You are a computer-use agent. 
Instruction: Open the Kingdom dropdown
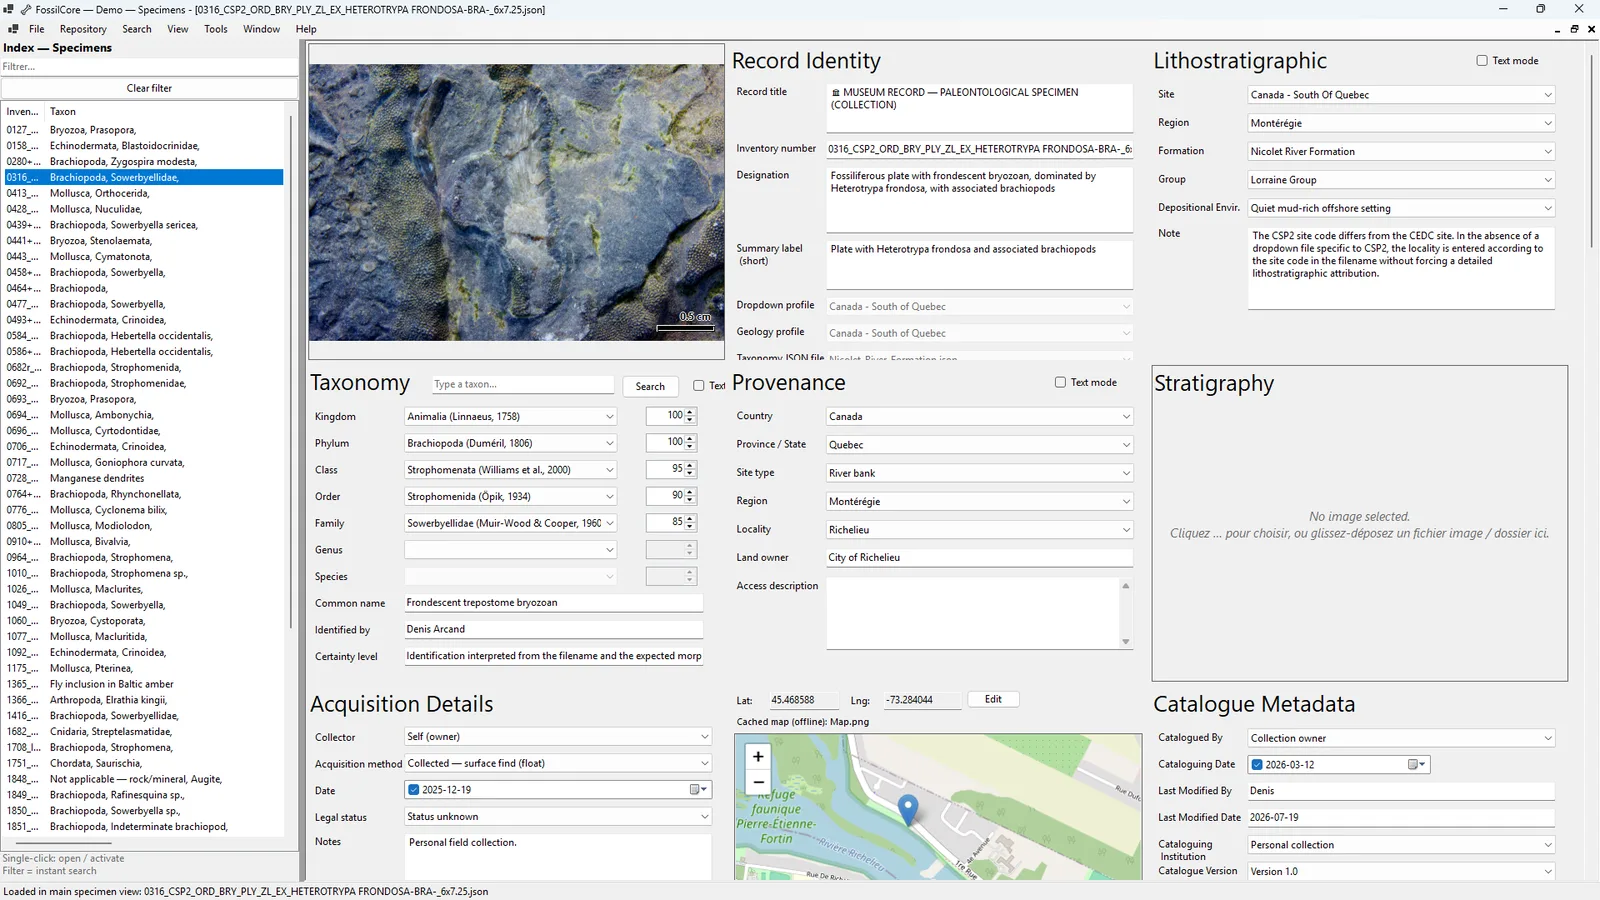(x=510, y=416)
